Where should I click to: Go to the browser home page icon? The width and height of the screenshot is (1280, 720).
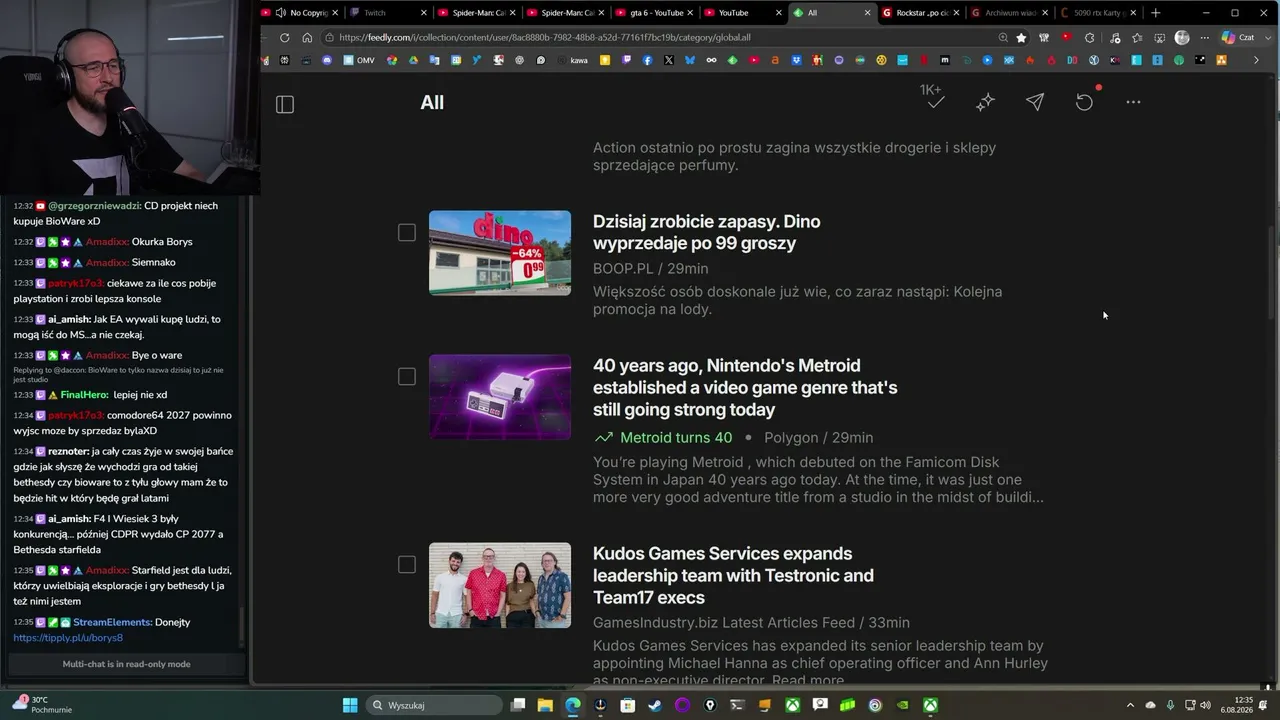click(x=307, y=38)
